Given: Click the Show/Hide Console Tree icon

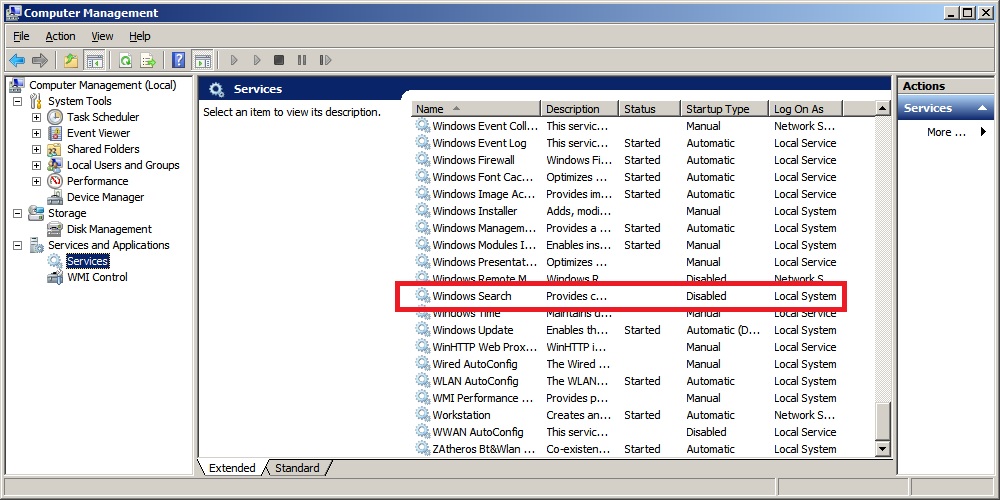Looking at the screenshot, I should click(x=95, y=60).
